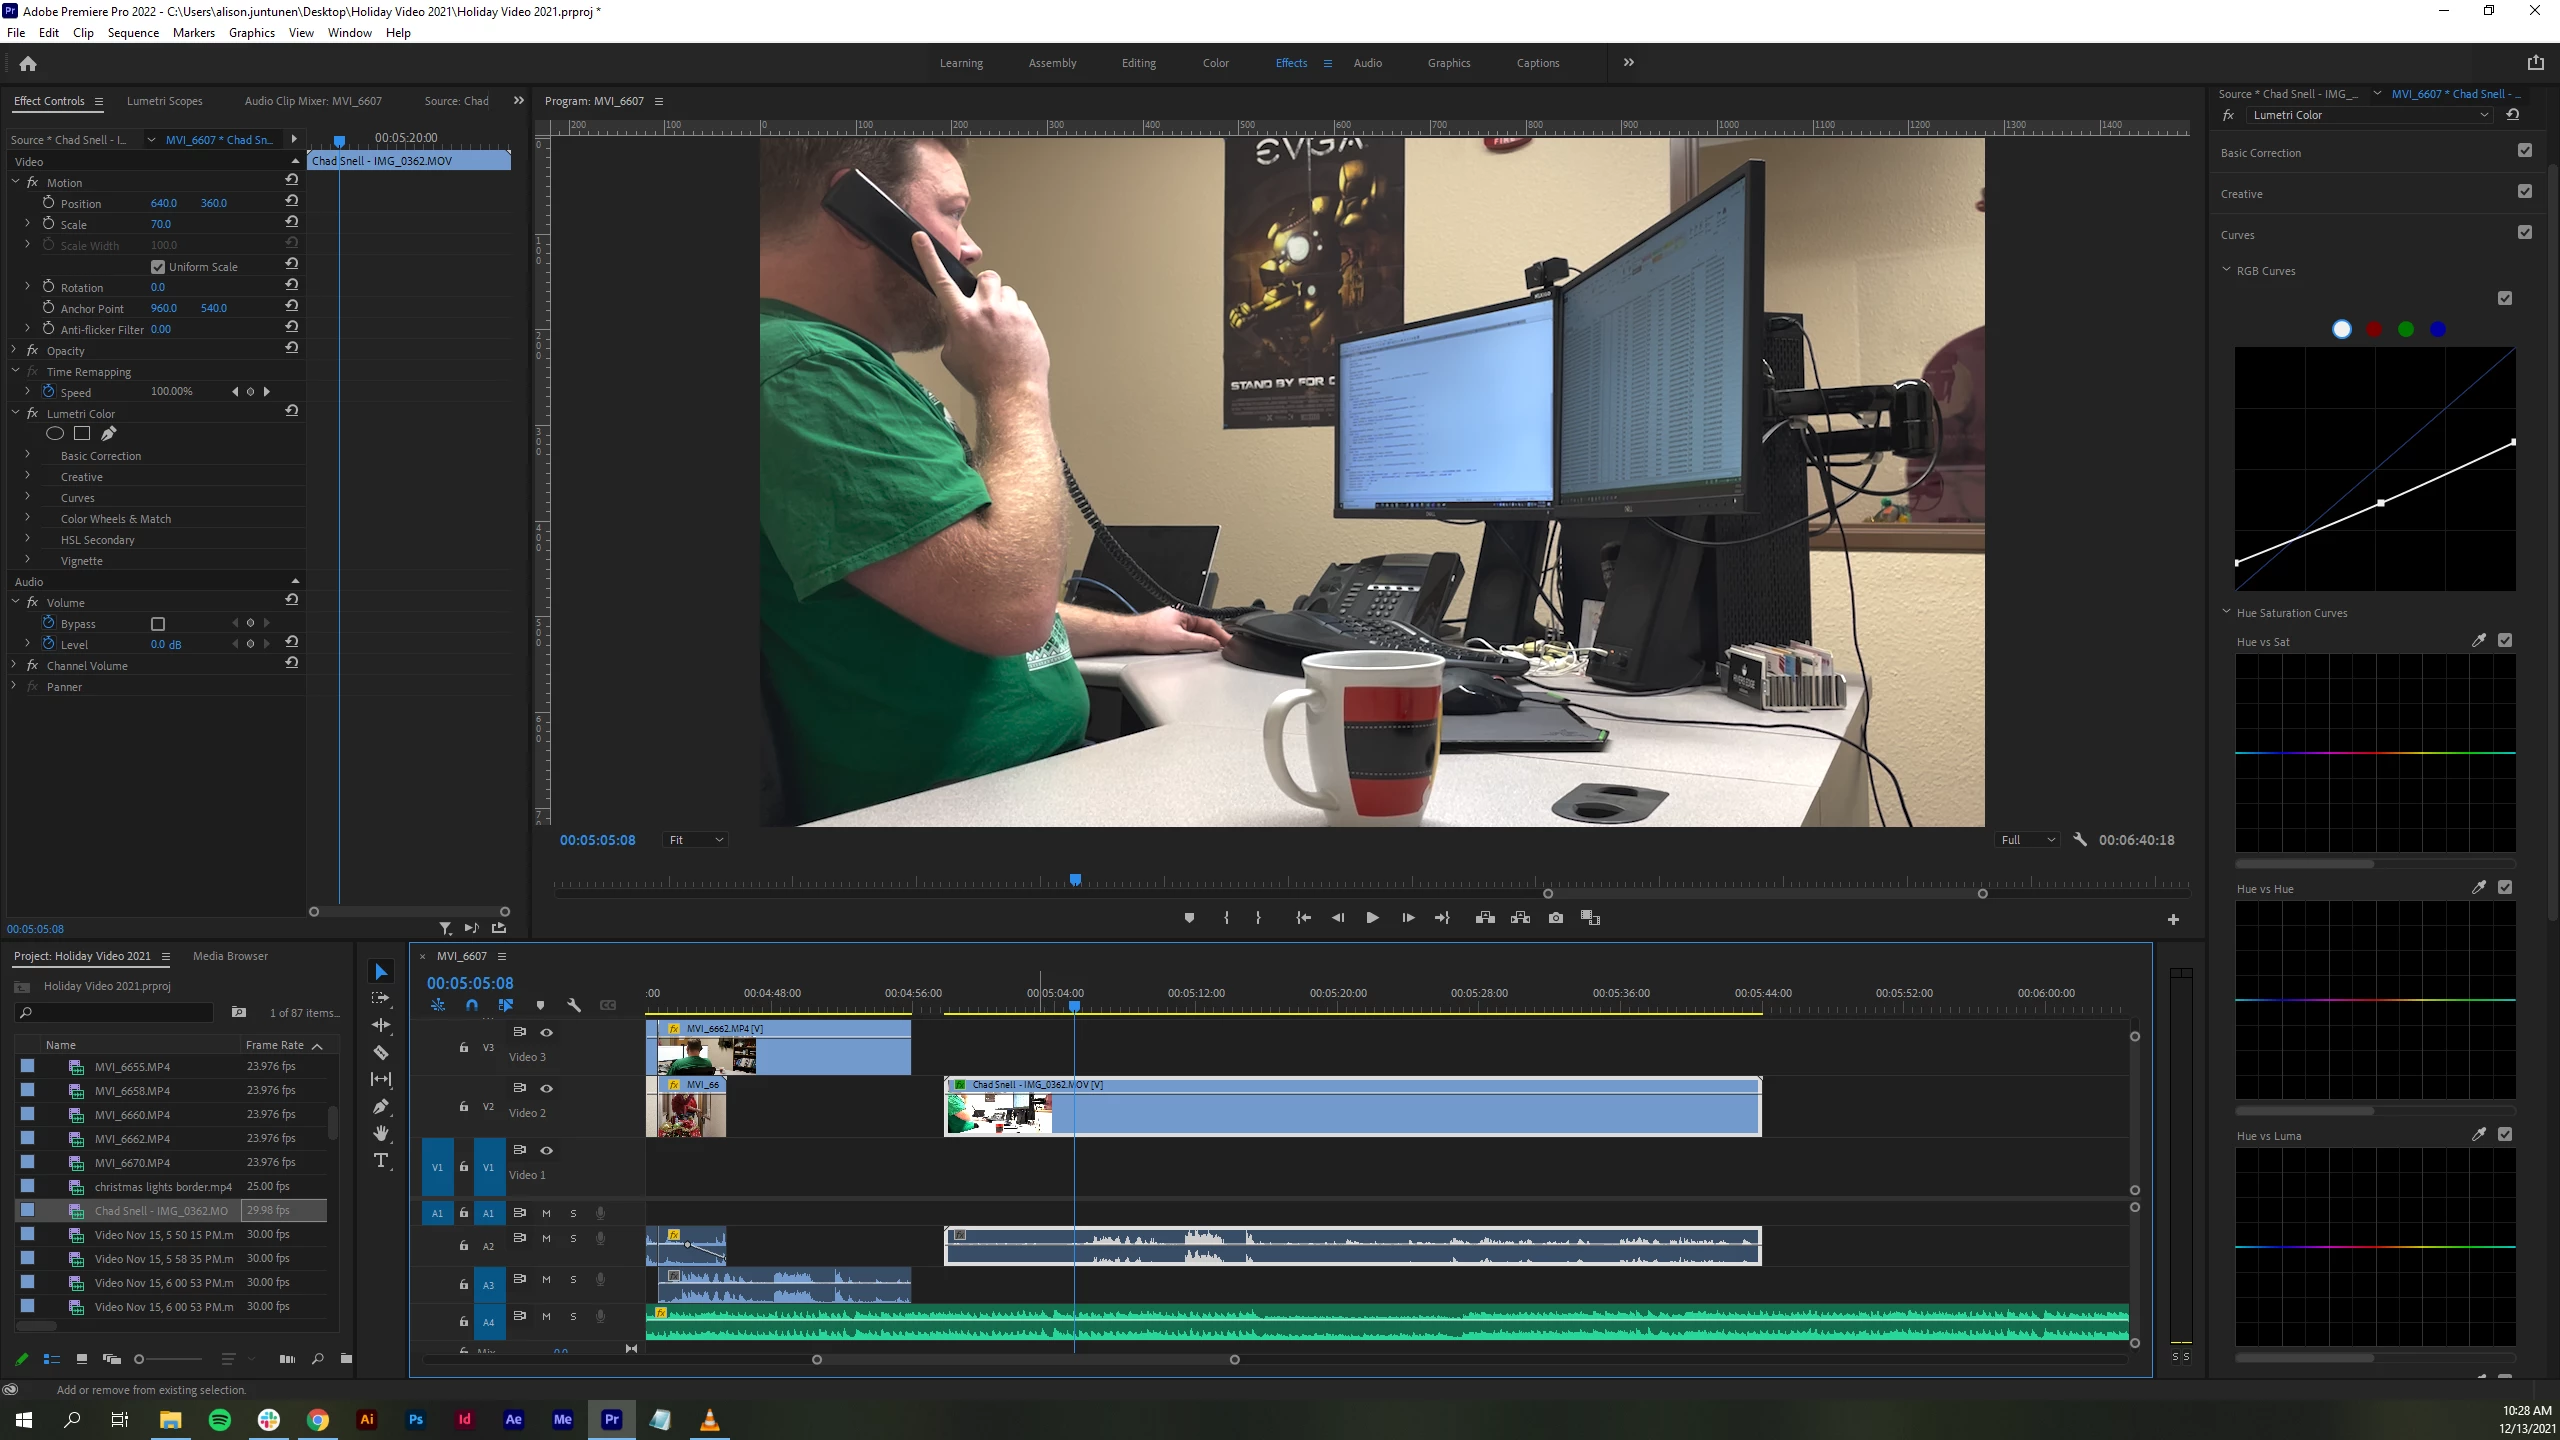
Task: Switch to the Lumetri Scopes tab
Action: (x=164, y=101)
